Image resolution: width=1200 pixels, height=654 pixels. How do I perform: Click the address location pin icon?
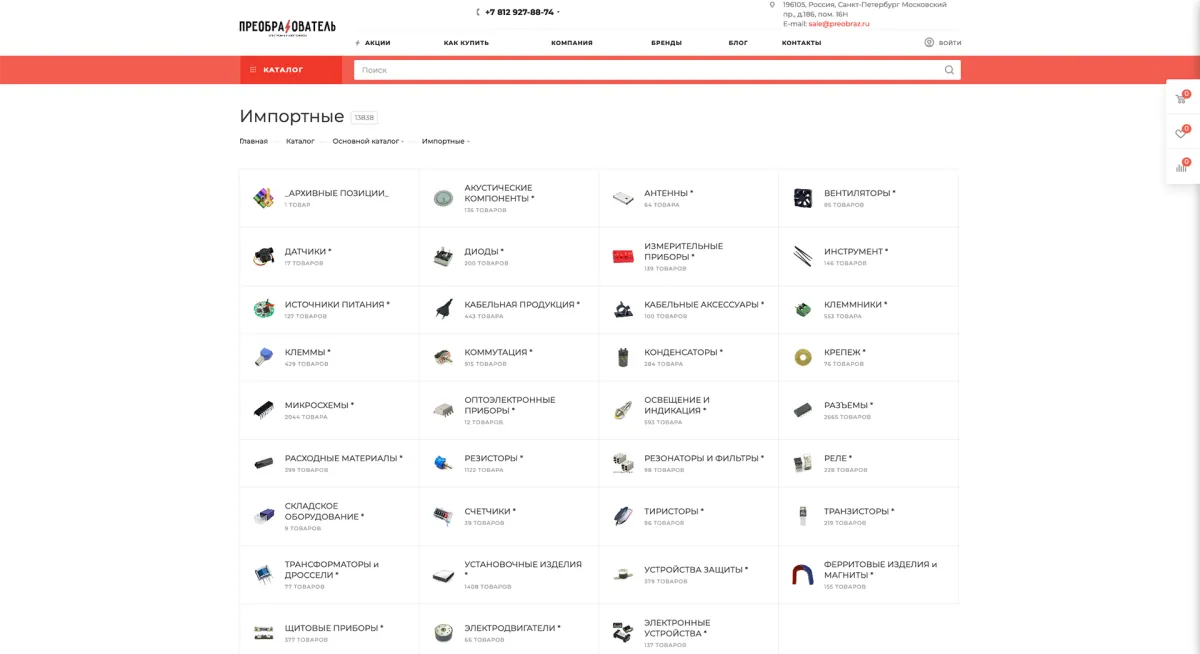(772, 5)
